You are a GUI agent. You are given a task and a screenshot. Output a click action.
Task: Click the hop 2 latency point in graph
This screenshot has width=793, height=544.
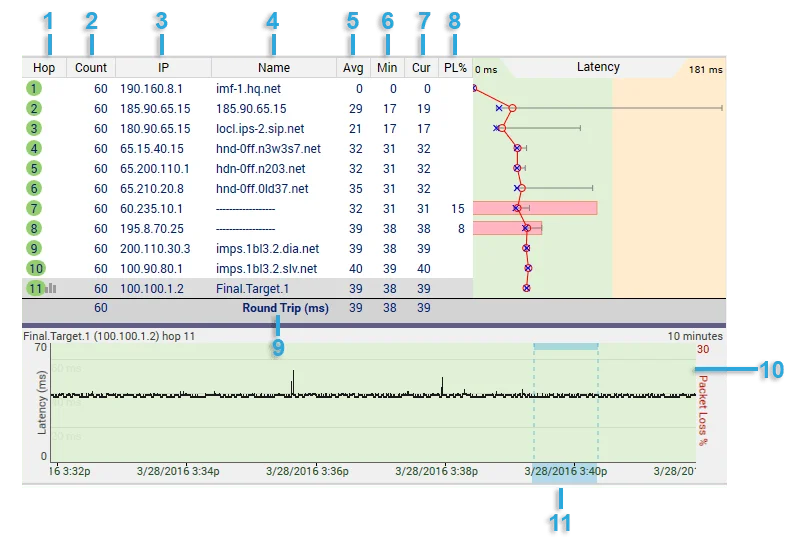(x=512, y=108)
